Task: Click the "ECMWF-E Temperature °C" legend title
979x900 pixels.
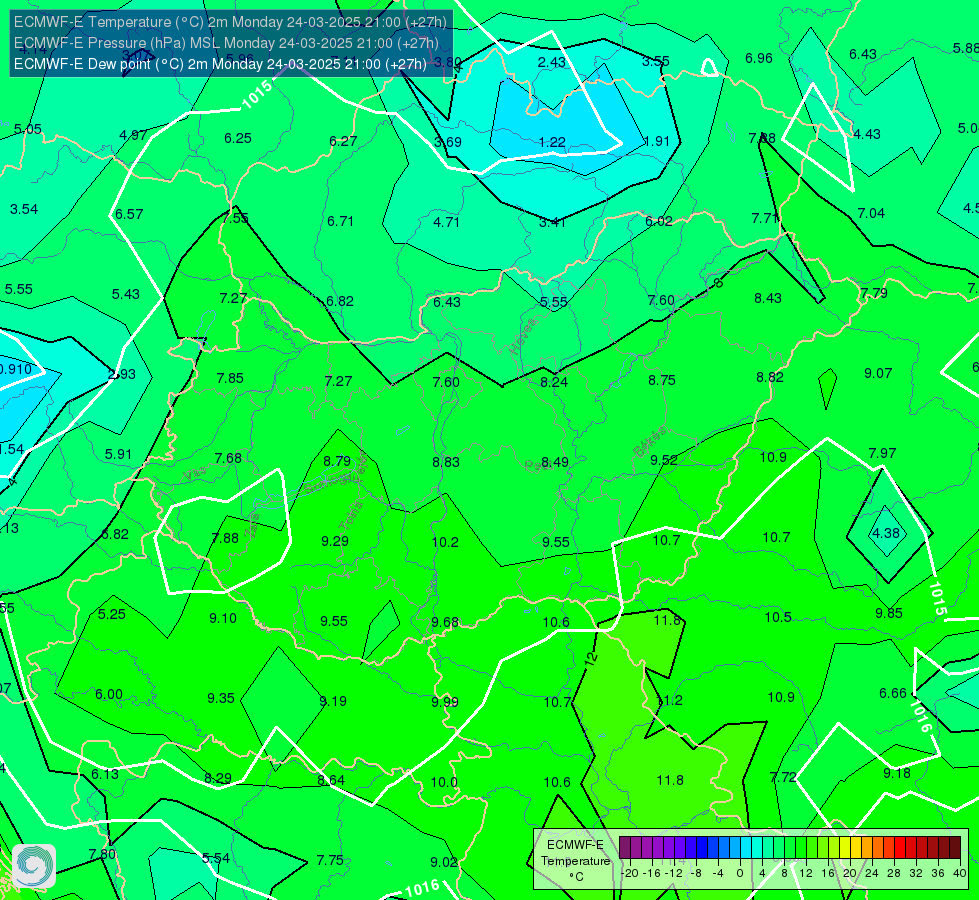Action: (575, 861)
